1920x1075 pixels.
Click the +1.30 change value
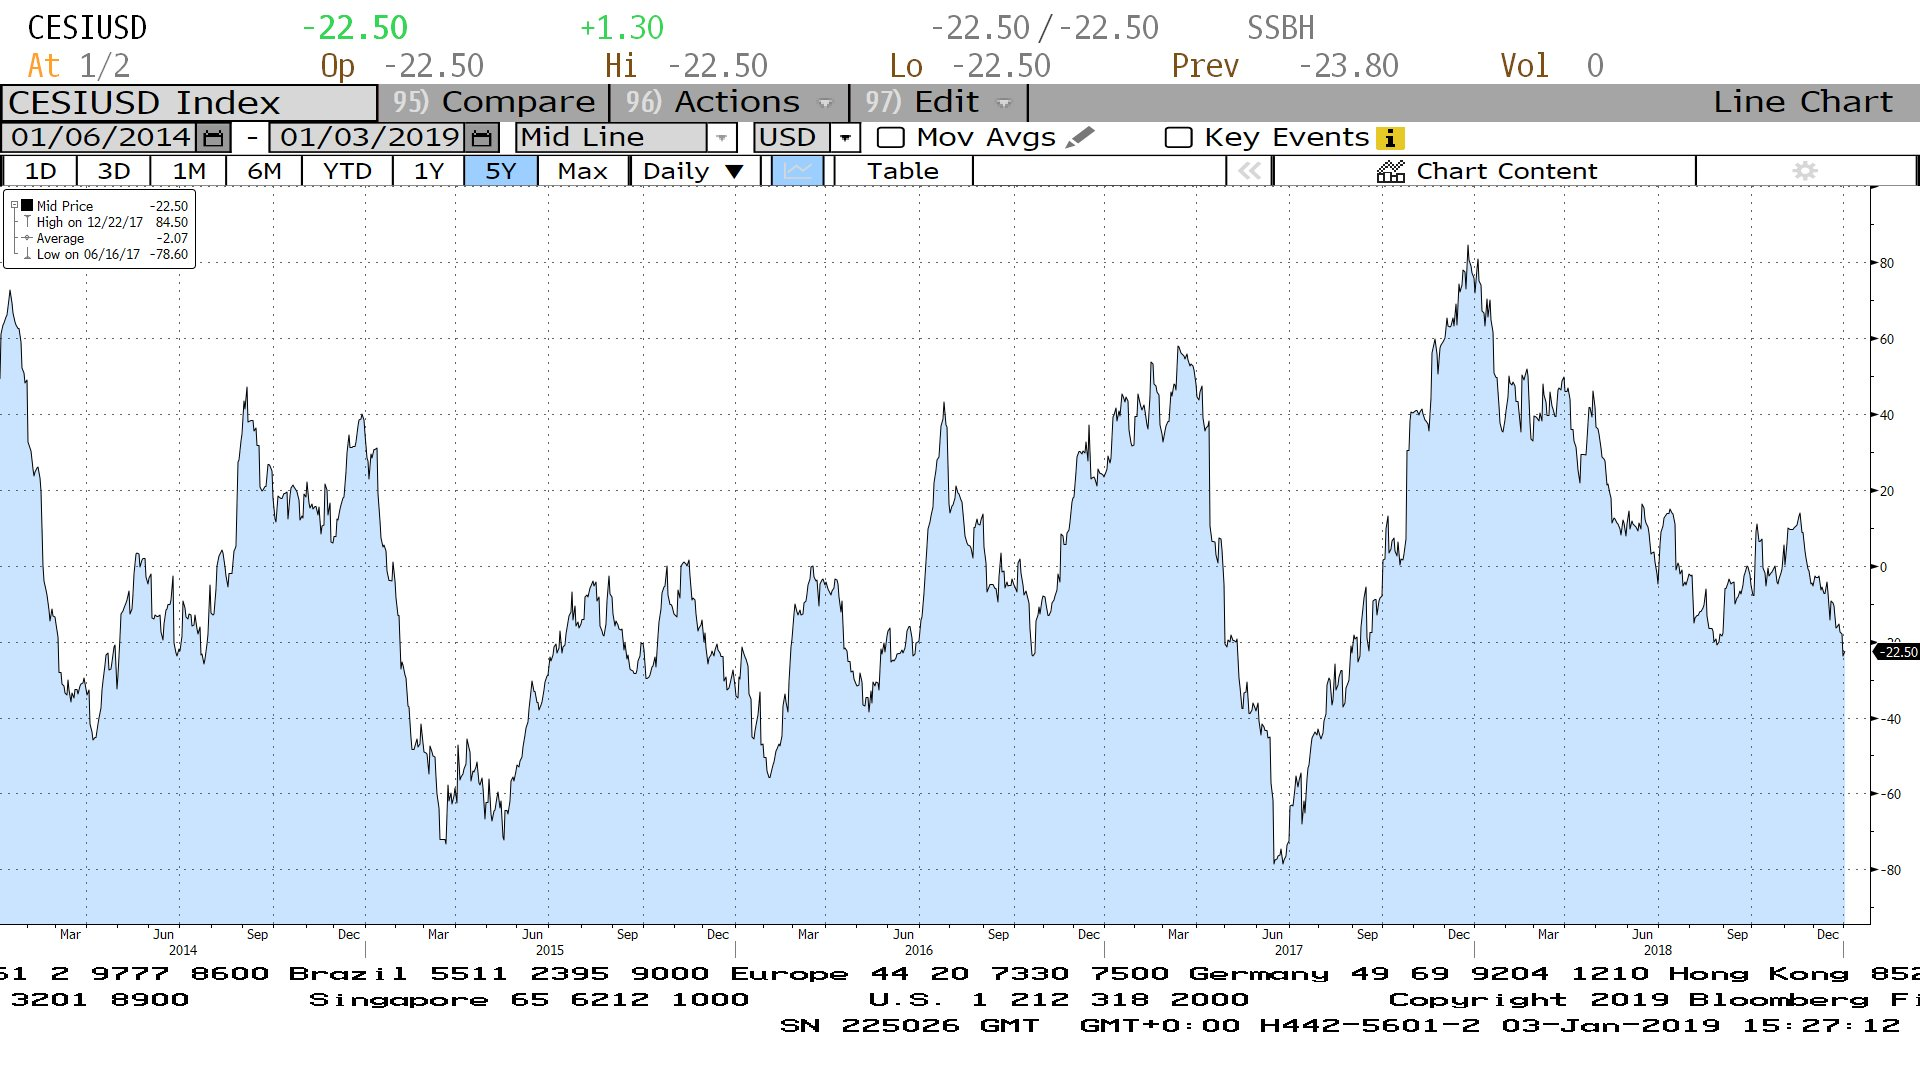tap(622, 28)
